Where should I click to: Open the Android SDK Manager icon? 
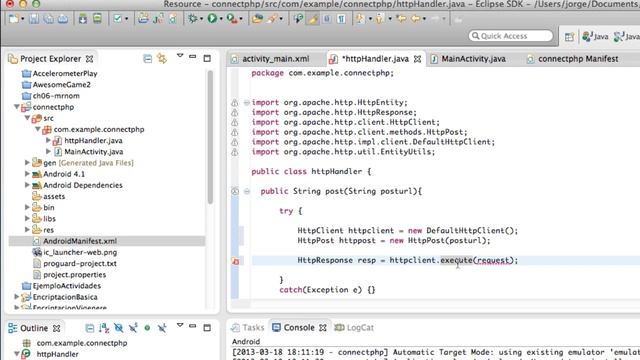point(83,19)
